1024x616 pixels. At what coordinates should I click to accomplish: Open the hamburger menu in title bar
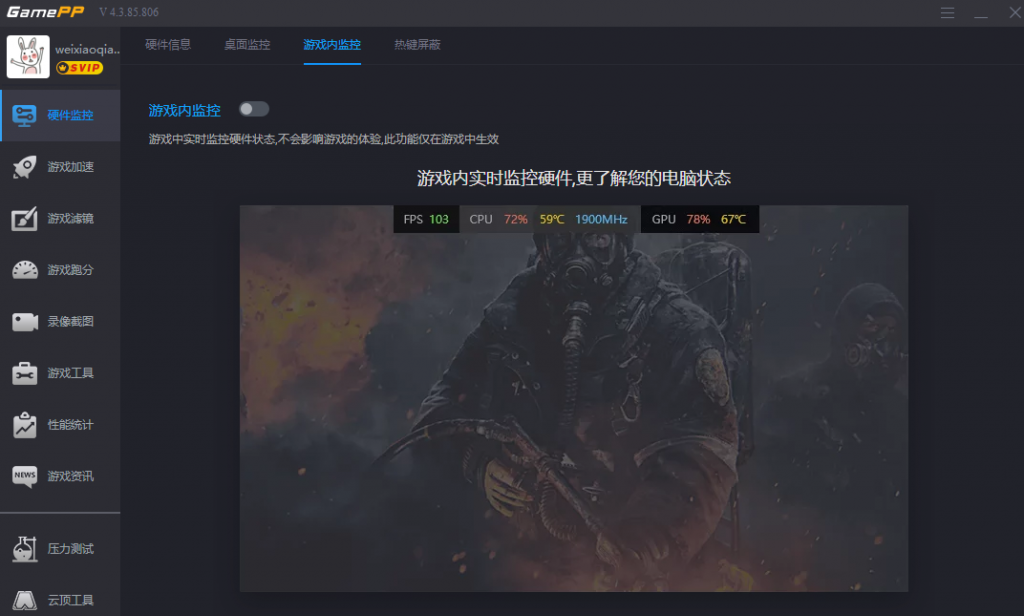(948, 13)
